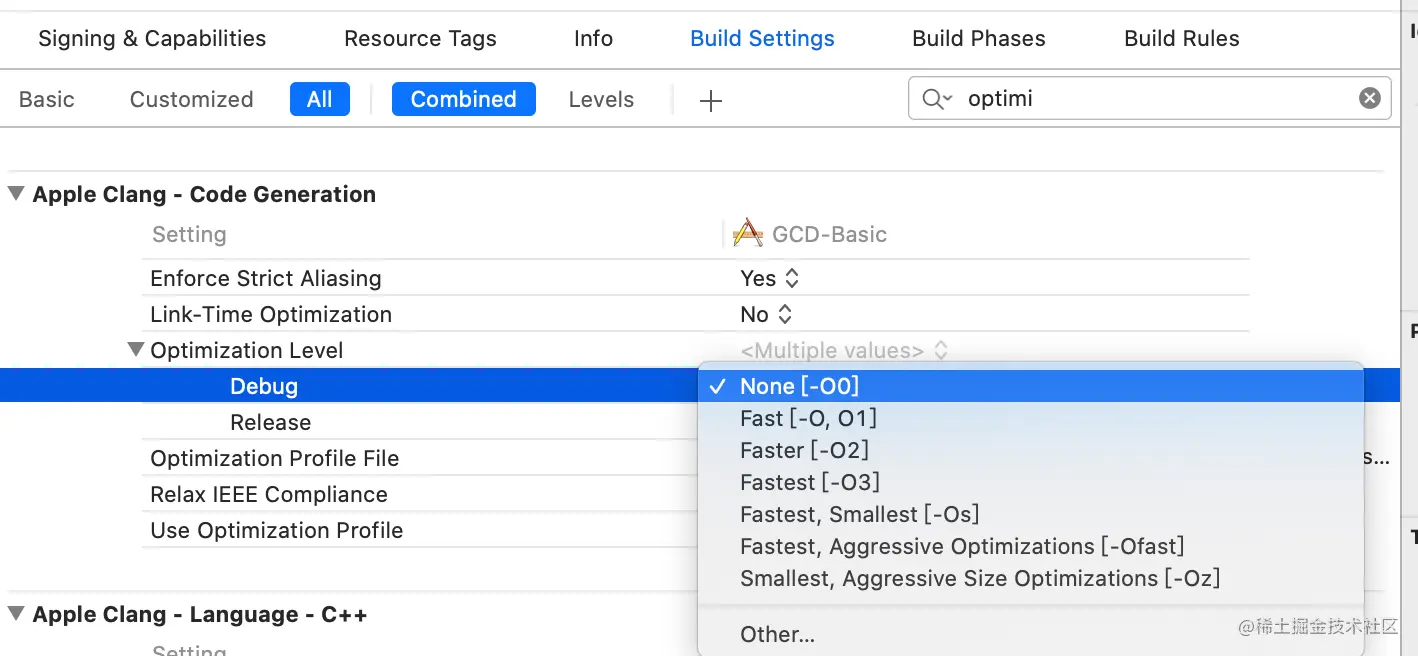Click the GCD-Basic target app icon
Viewport: 1418px width, 656px height.
(x=747, y=234)
